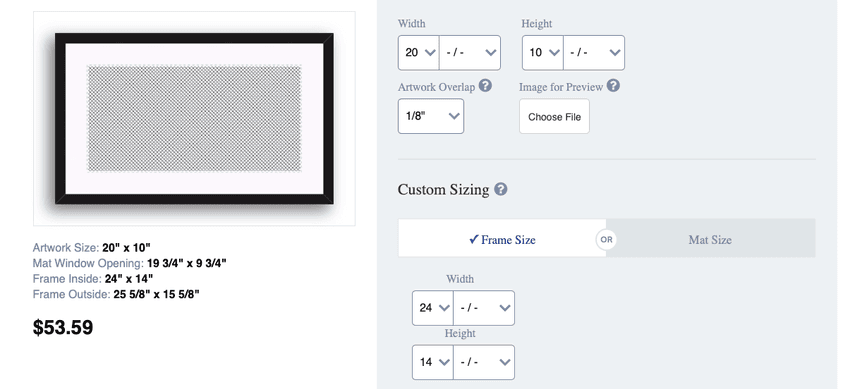Screen dimensions: 850x389
Task: Click the framed artwork preview image
Action: 194,119
